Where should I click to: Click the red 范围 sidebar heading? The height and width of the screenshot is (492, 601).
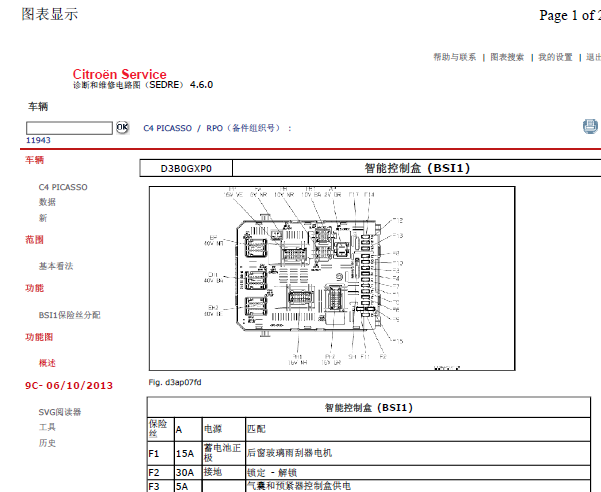(x=34, y=239)
